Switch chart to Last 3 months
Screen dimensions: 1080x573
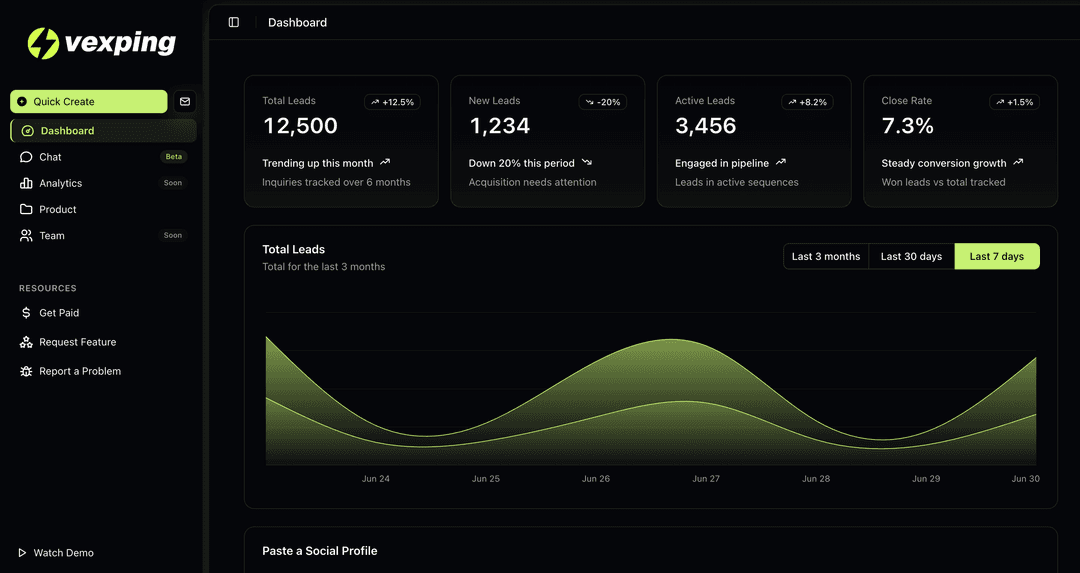[825, 257]
